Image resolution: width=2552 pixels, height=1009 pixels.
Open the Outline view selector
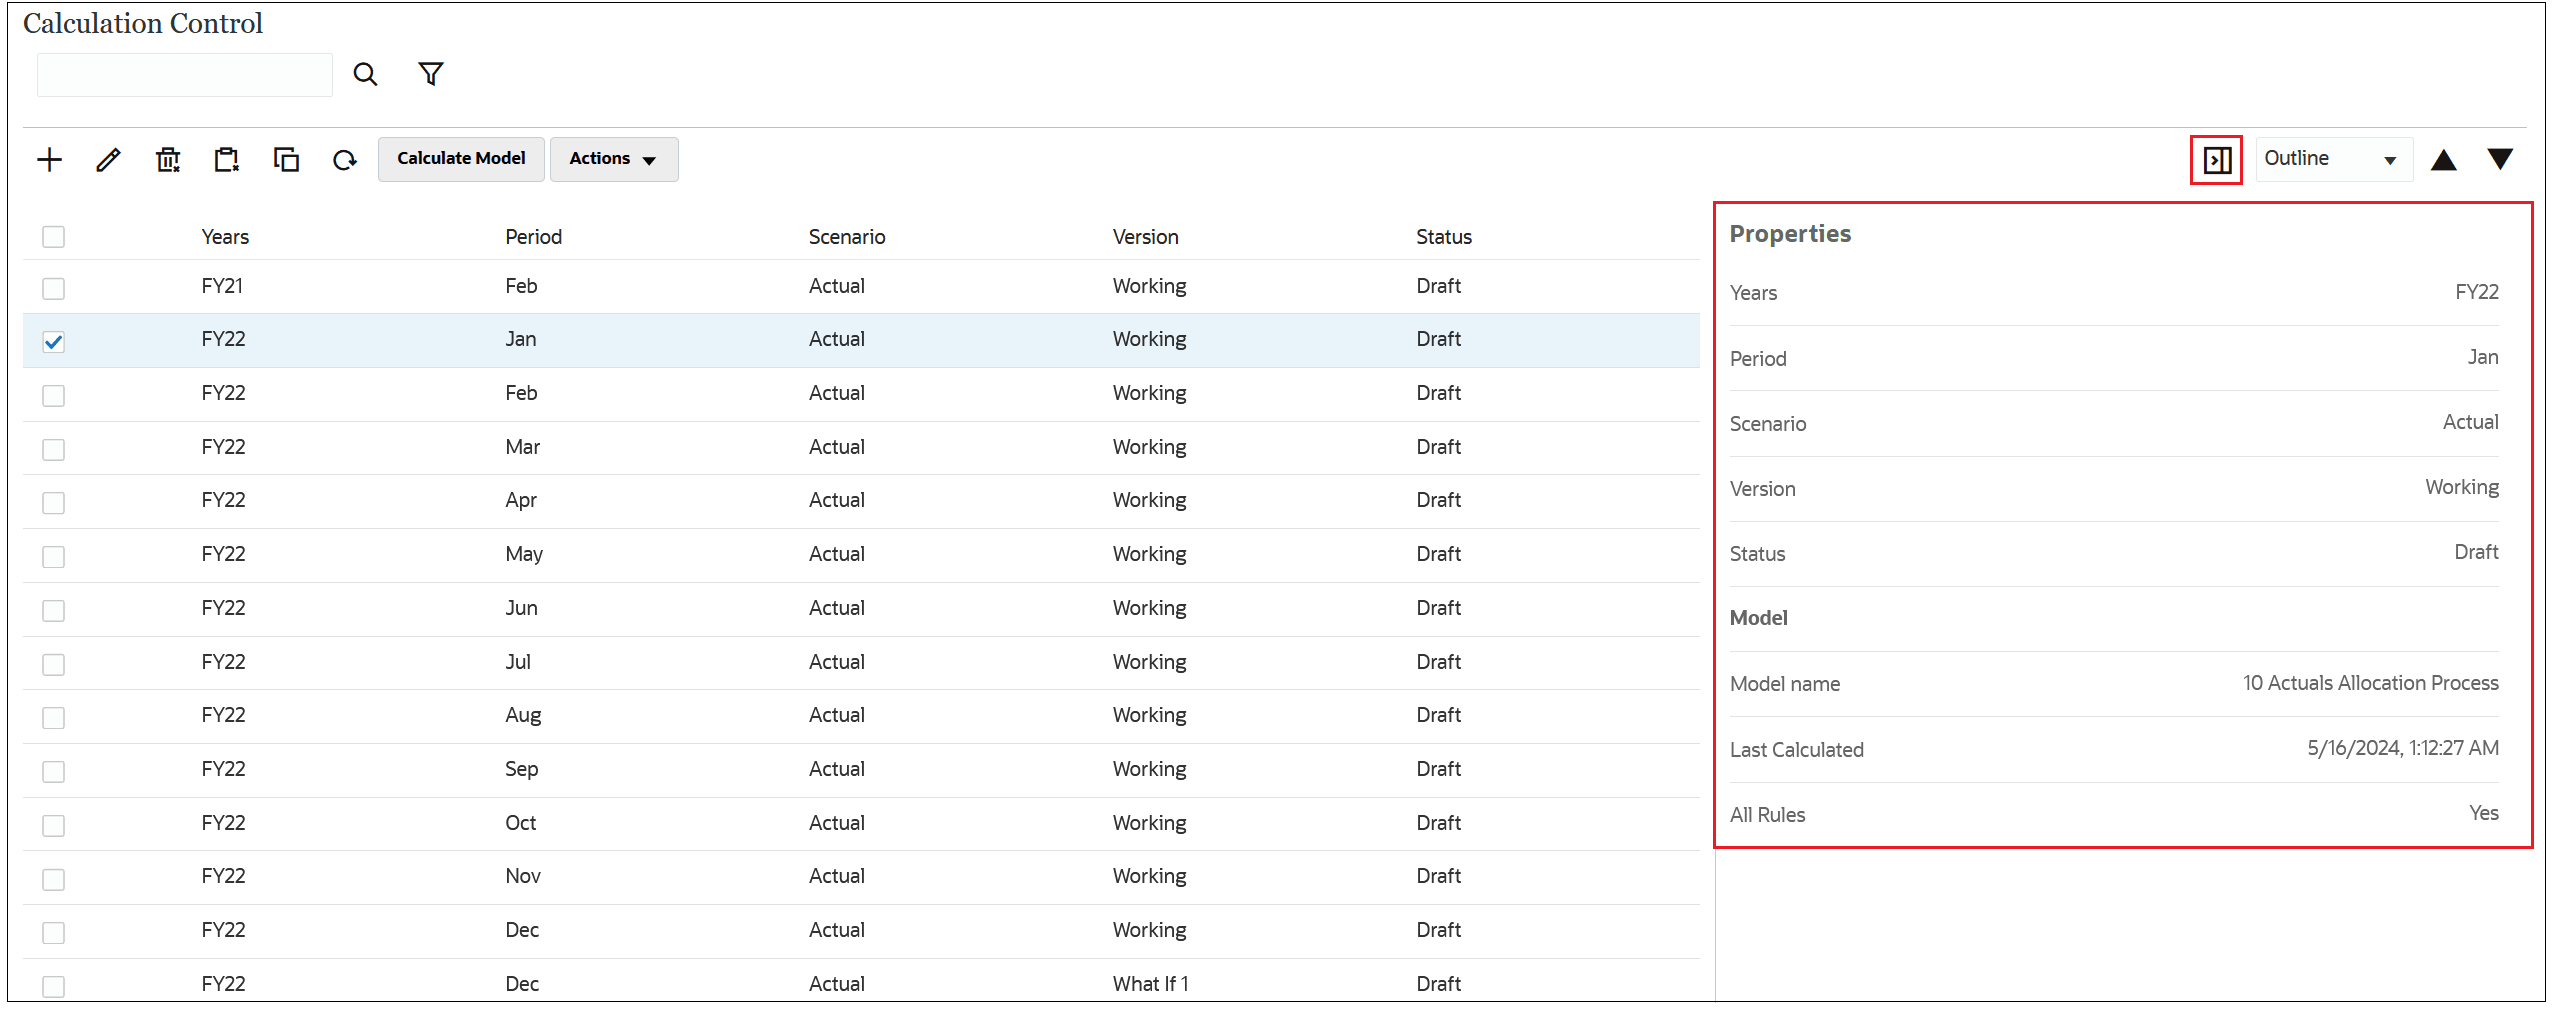(x=2331, y=158)
